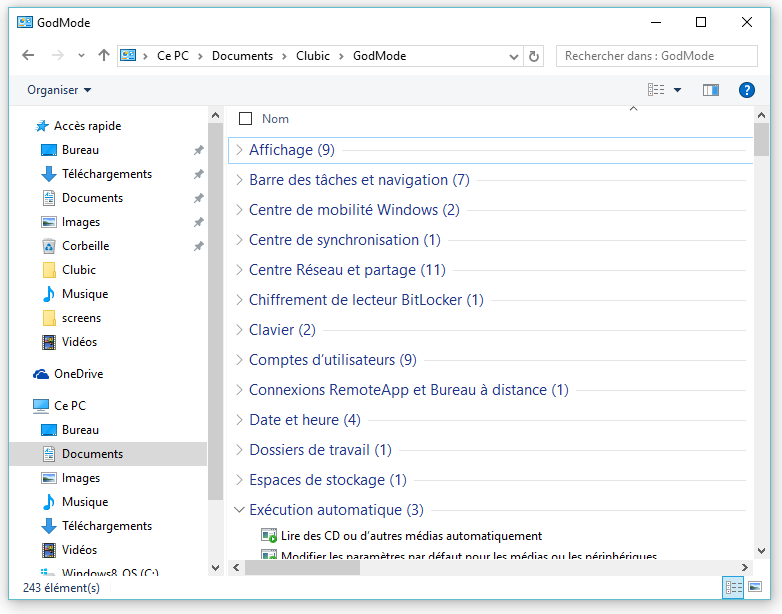The image size is (782, 614).
Task: Click horizontal scrollbar right arrow
Action: pos(745,568)
